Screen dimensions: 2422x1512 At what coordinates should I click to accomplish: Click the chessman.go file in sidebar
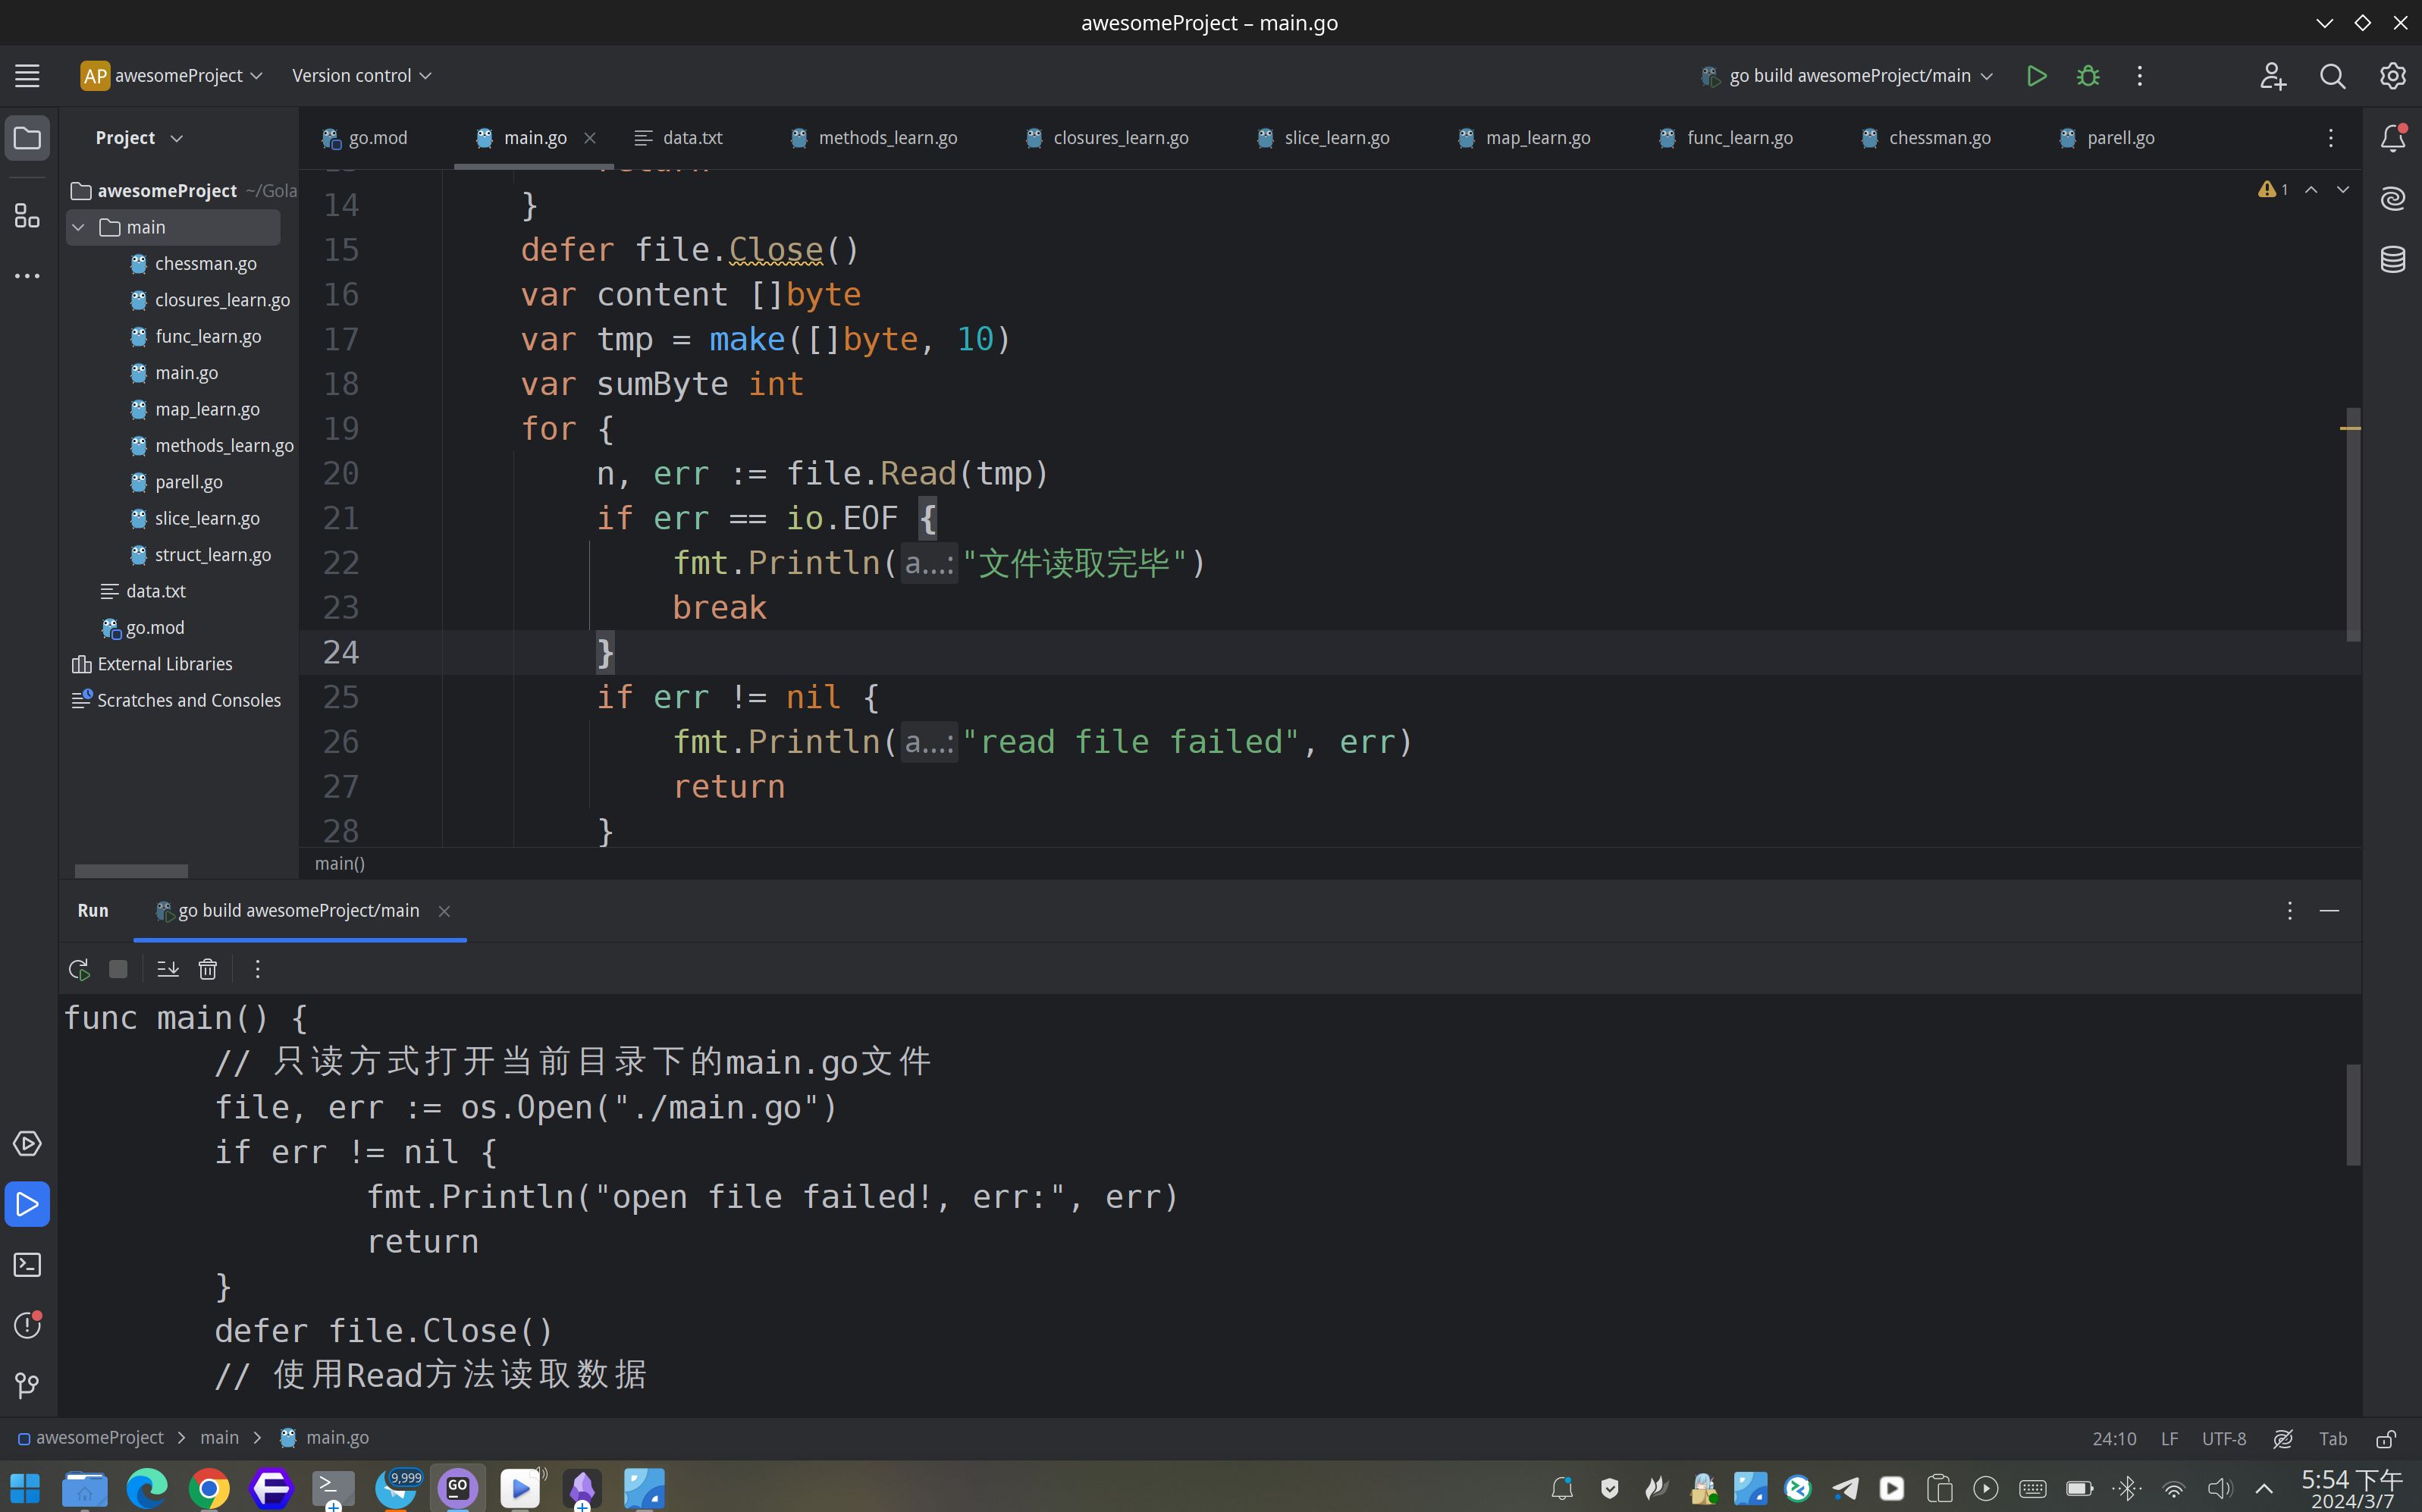pyautogui.click(x=204, y=263)
